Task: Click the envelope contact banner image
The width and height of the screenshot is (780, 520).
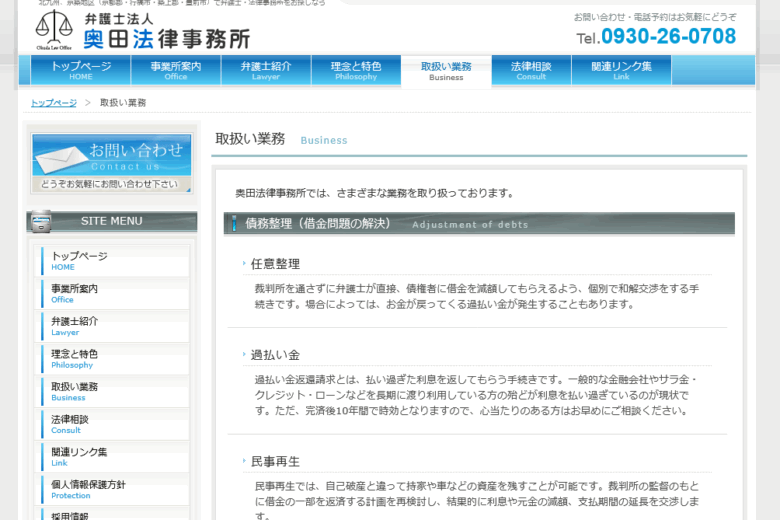Action: [x=111, y=163]
